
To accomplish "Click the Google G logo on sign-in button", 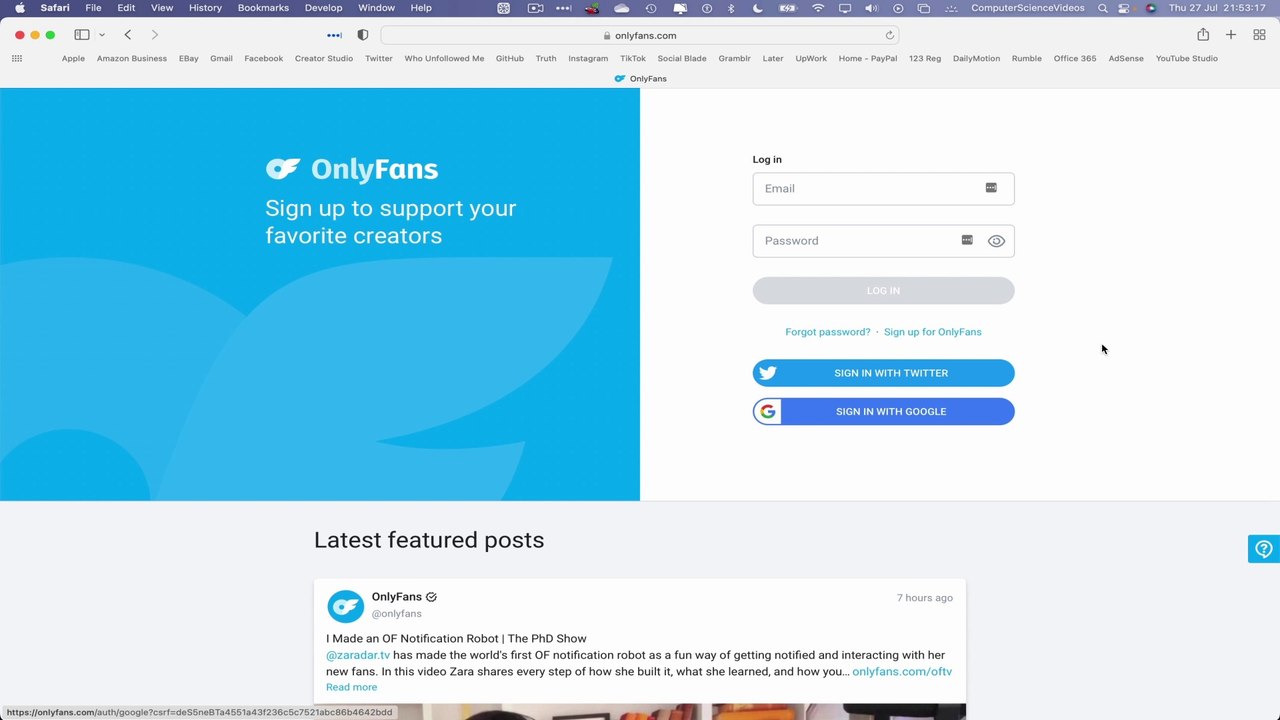I will tap(768, 411).
